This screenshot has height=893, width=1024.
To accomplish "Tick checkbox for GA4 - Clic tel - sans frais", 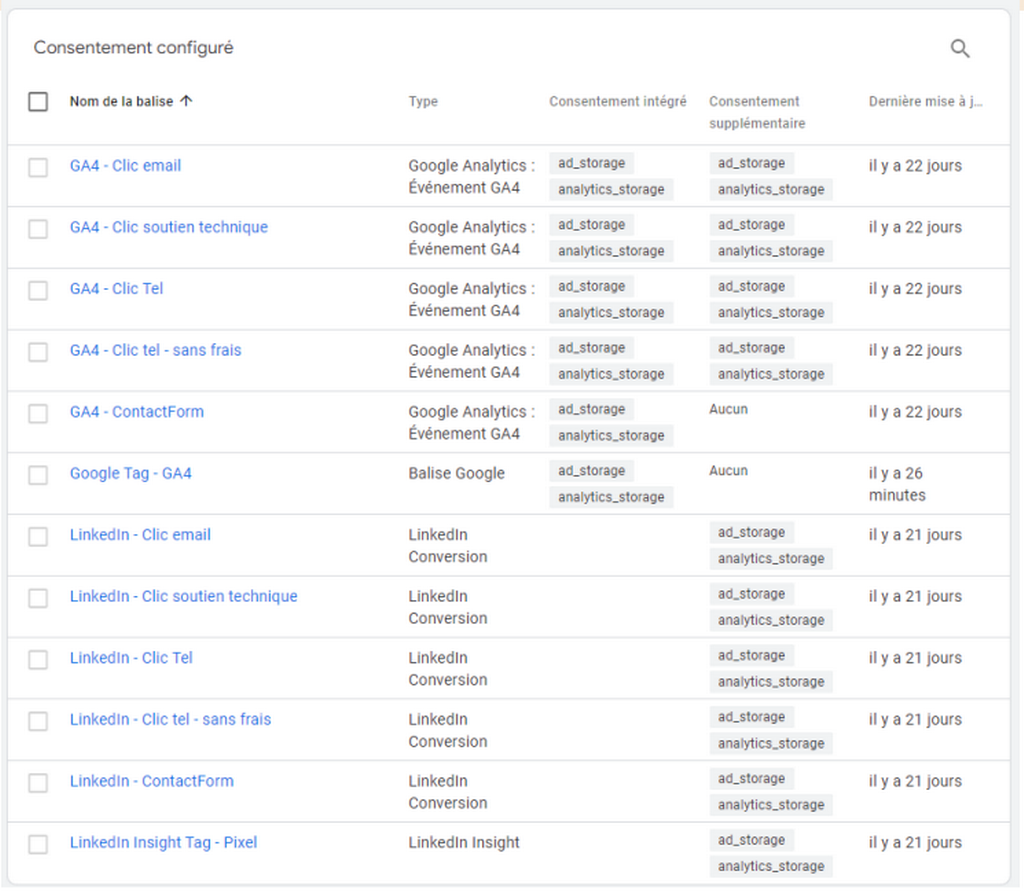I will [x=38, y=351].
